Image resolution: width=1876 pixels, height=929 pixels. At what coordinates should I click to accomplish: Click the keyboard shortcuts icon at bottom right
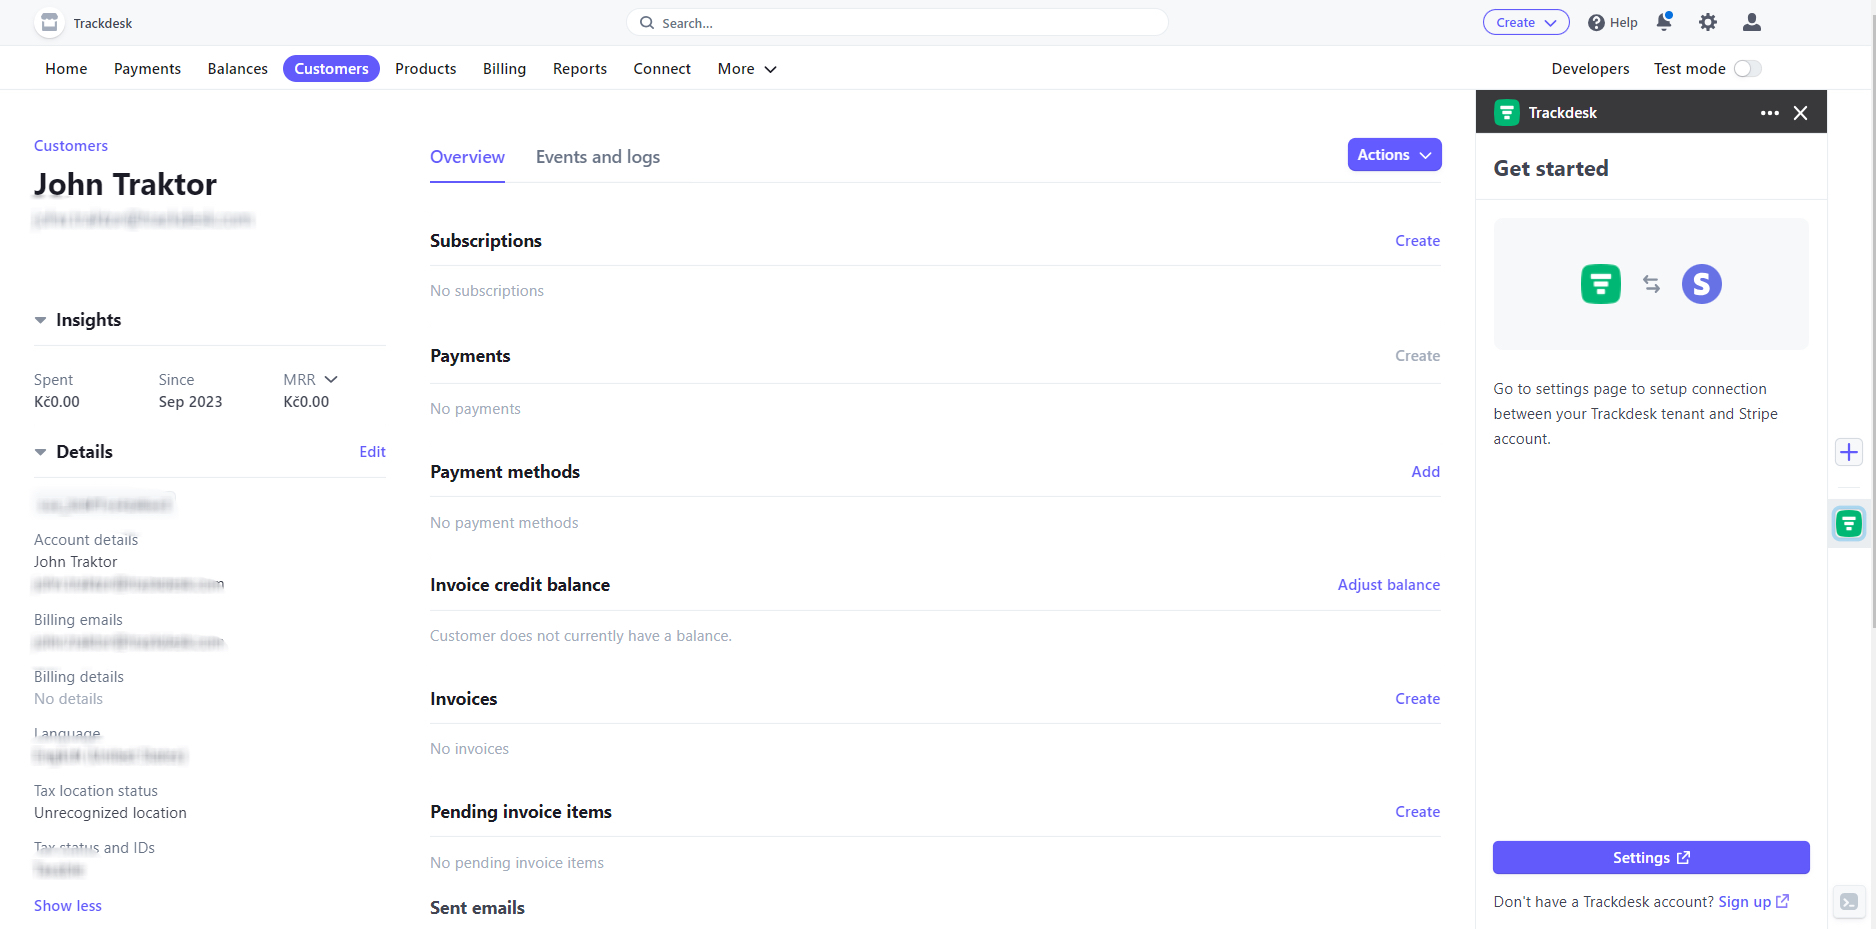[1848, 902]
